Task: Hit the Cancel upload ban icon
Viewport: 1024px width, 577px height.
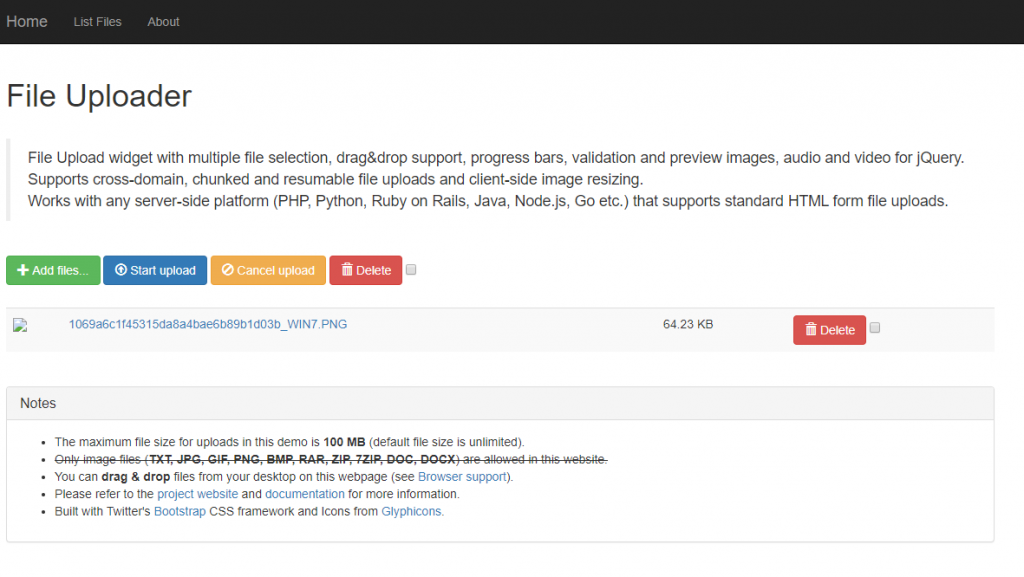Action: [x=227, y=271]
